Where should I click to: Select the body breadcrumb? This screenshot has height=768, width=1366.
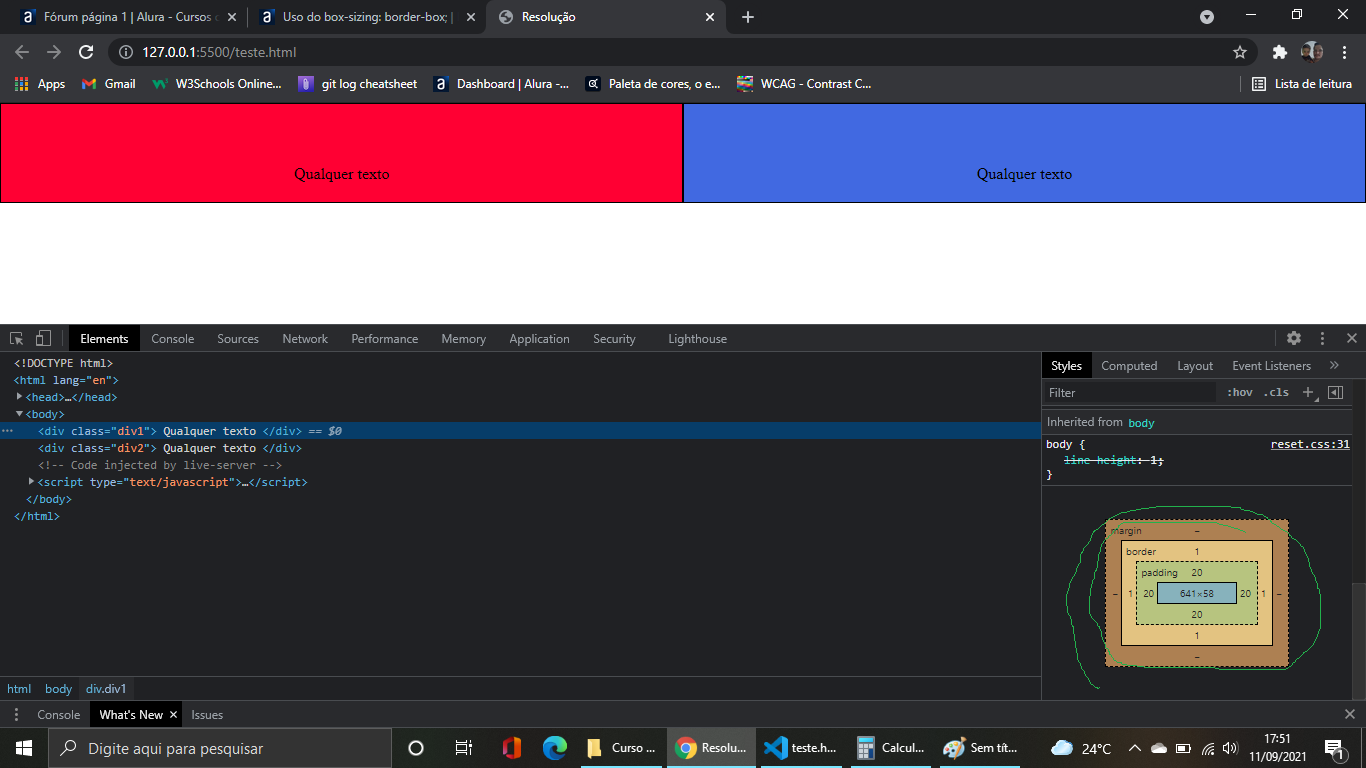[x=58, y=688]
